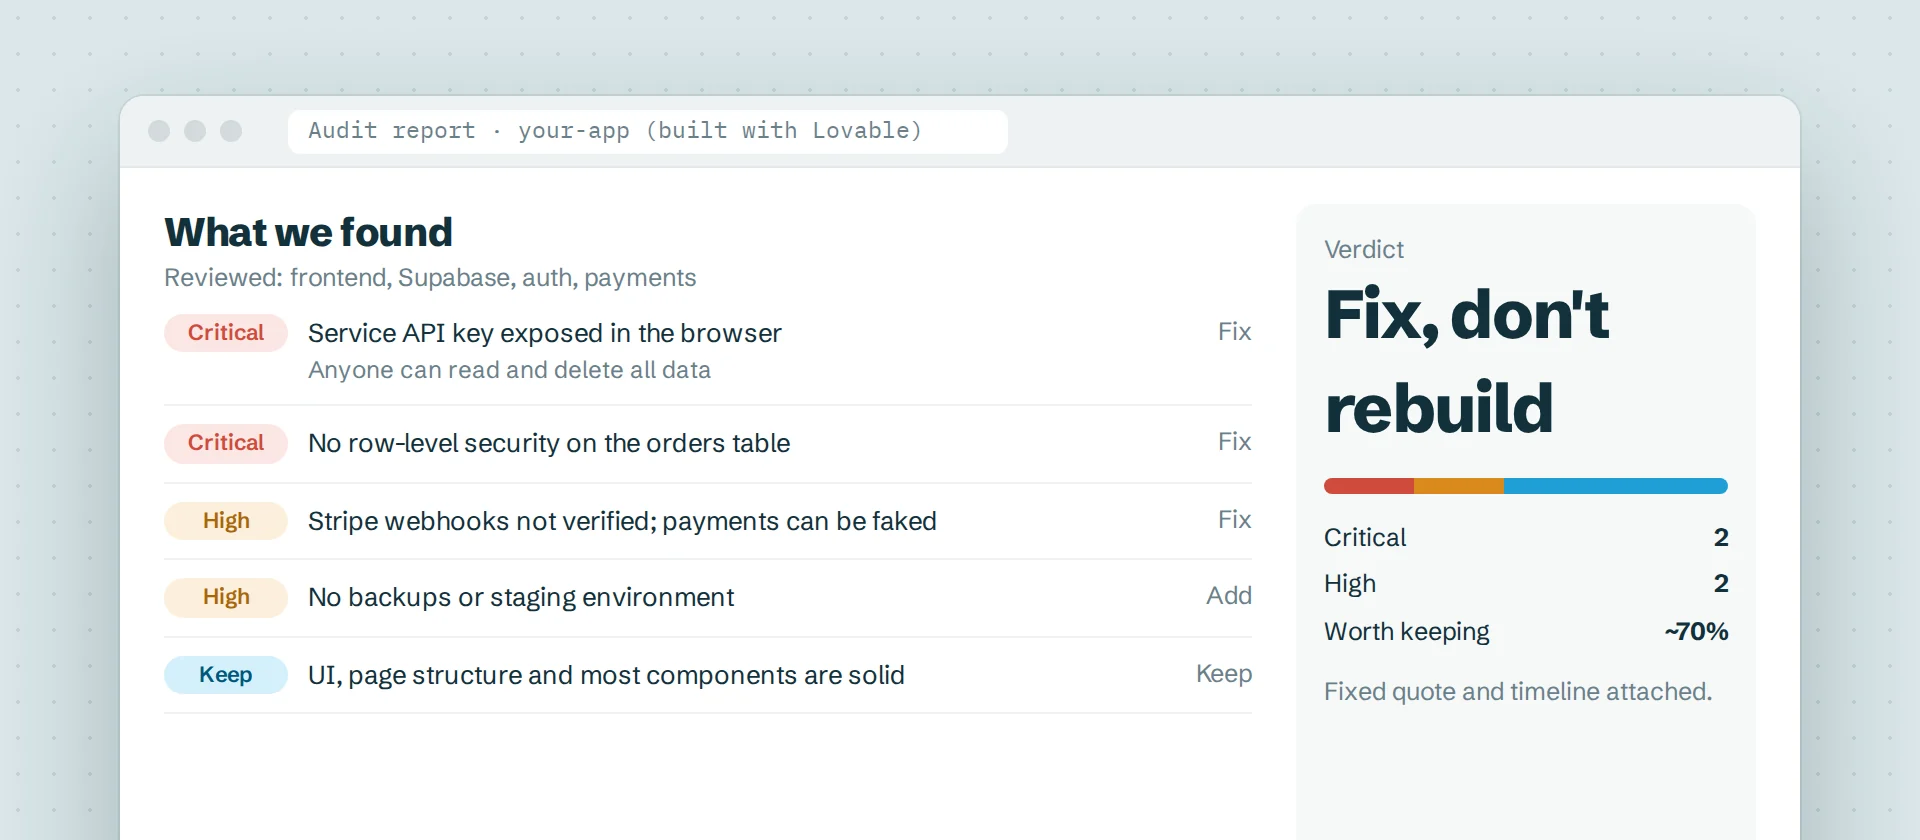Screen dimensions: 1920x840
Task: Click the 'High' label in the verdict panel
Action: coord(1350,584)
